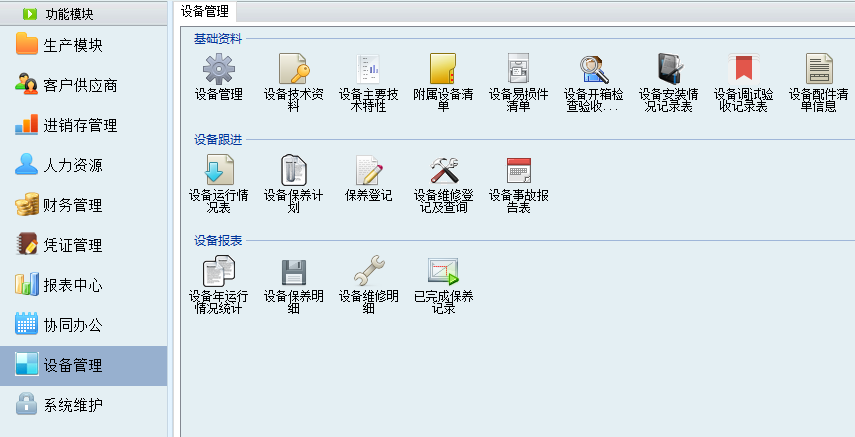Image resolution: width=855 pixels, height=437 pixels.
Task: Open 设备安装情况记录表 icon
Action: coord(669,69)
